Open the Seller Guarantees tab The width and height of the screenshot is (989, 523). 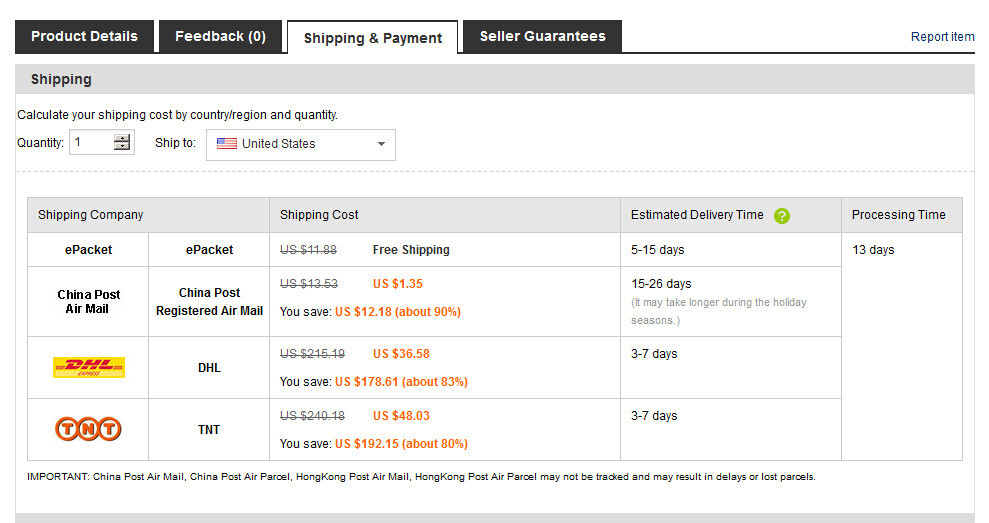[542, 36]
